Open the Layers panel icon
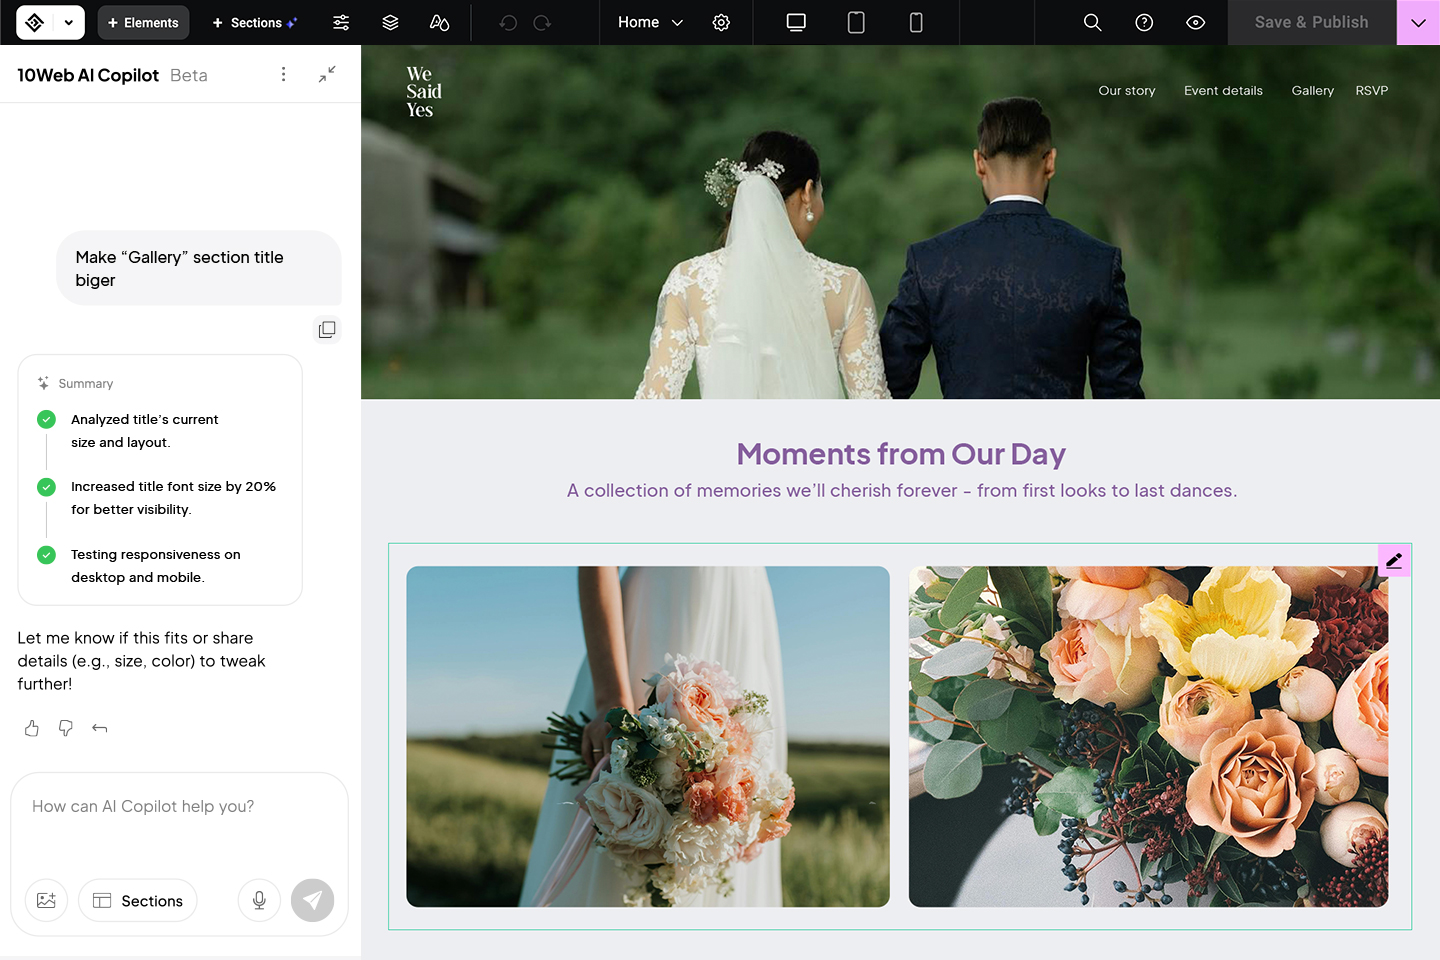The image size is (1440, 960). tap(390, 22)
